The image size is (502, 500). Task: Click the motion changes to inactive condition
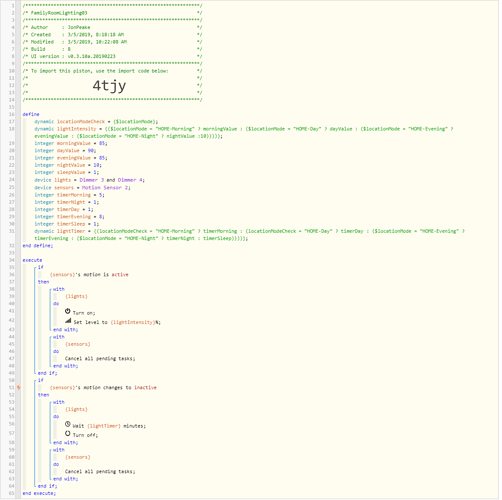pos(103,388)
